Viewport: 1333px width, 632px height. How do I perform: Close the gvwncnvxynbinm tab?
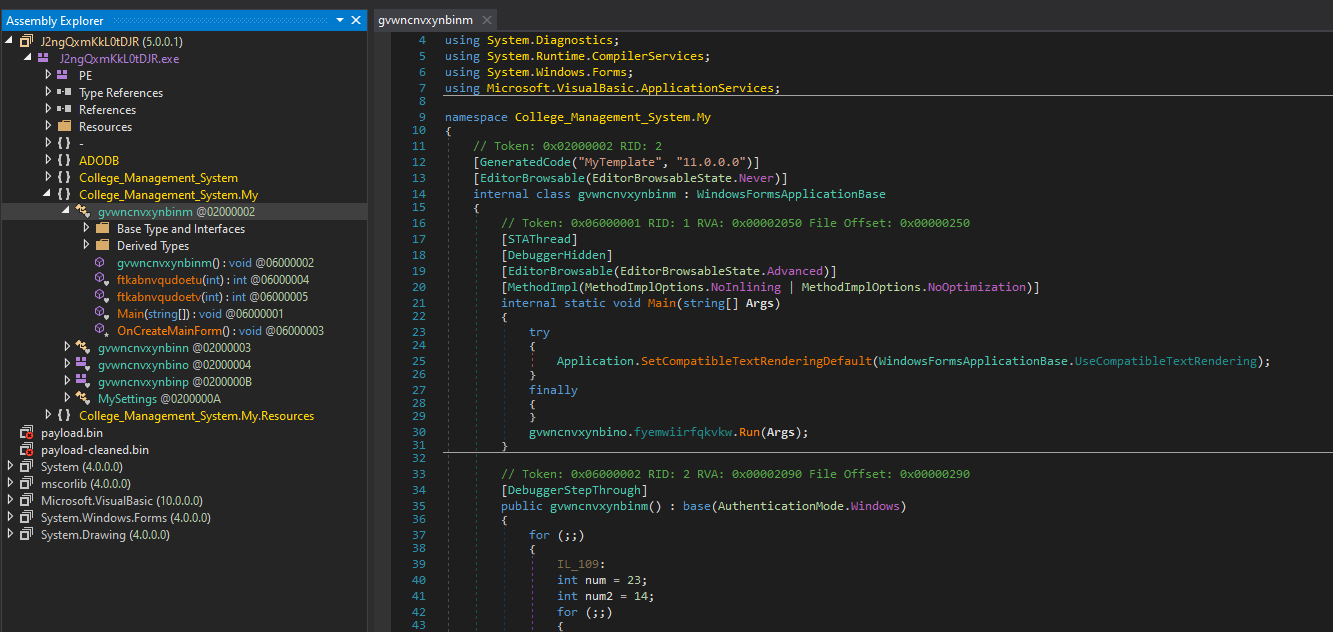[x=487, y=20]
